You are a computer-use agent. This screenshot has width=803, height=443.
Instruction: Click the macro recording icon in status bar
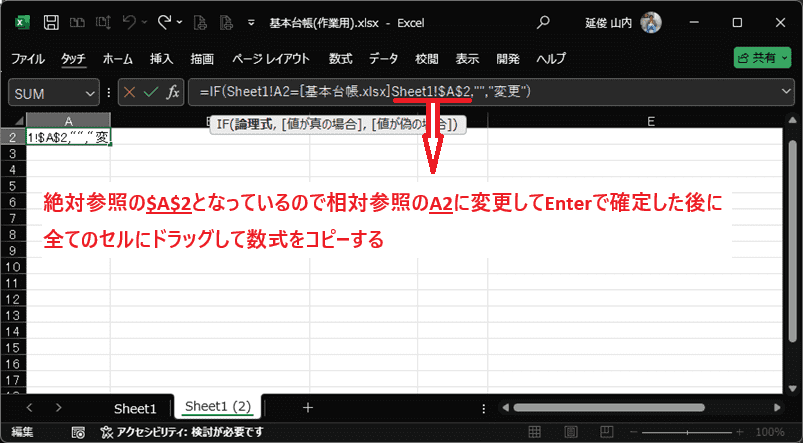point(76,432)
